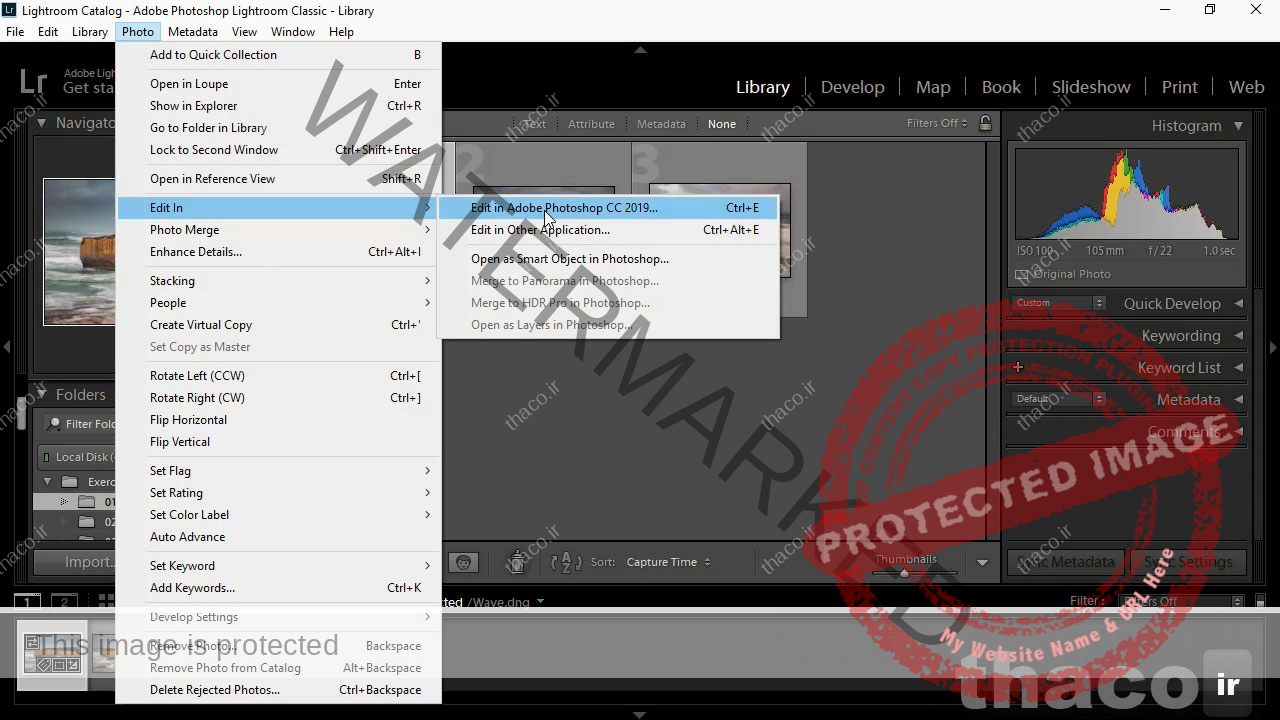Image resolution: width=1280 pixels, height=720 pixels.
Task: Expand the Keywording panel
Action: click(1238, 335)
